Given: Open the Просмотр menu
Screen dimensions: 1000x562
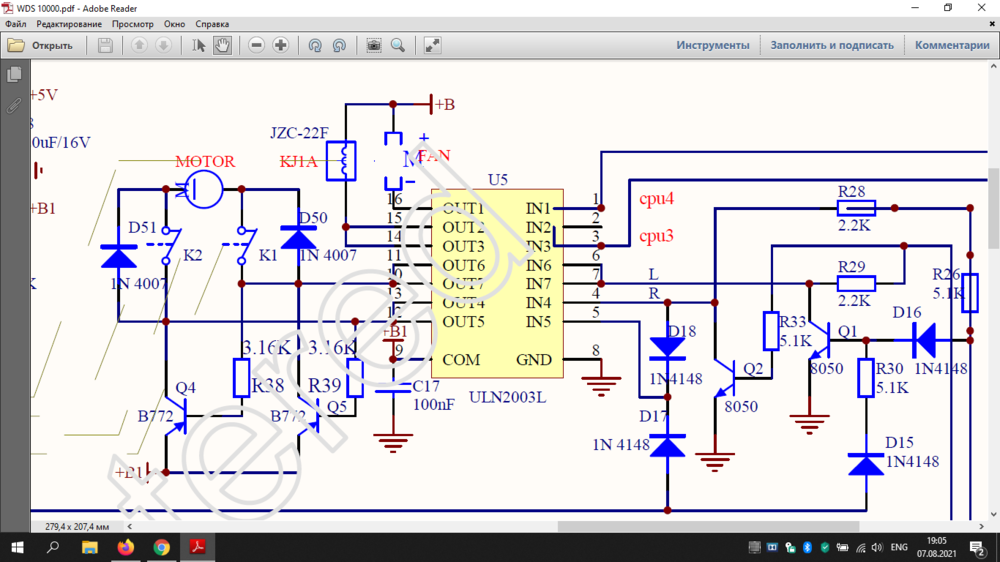Looking at the screenshot, I should [x=133, y=24].
